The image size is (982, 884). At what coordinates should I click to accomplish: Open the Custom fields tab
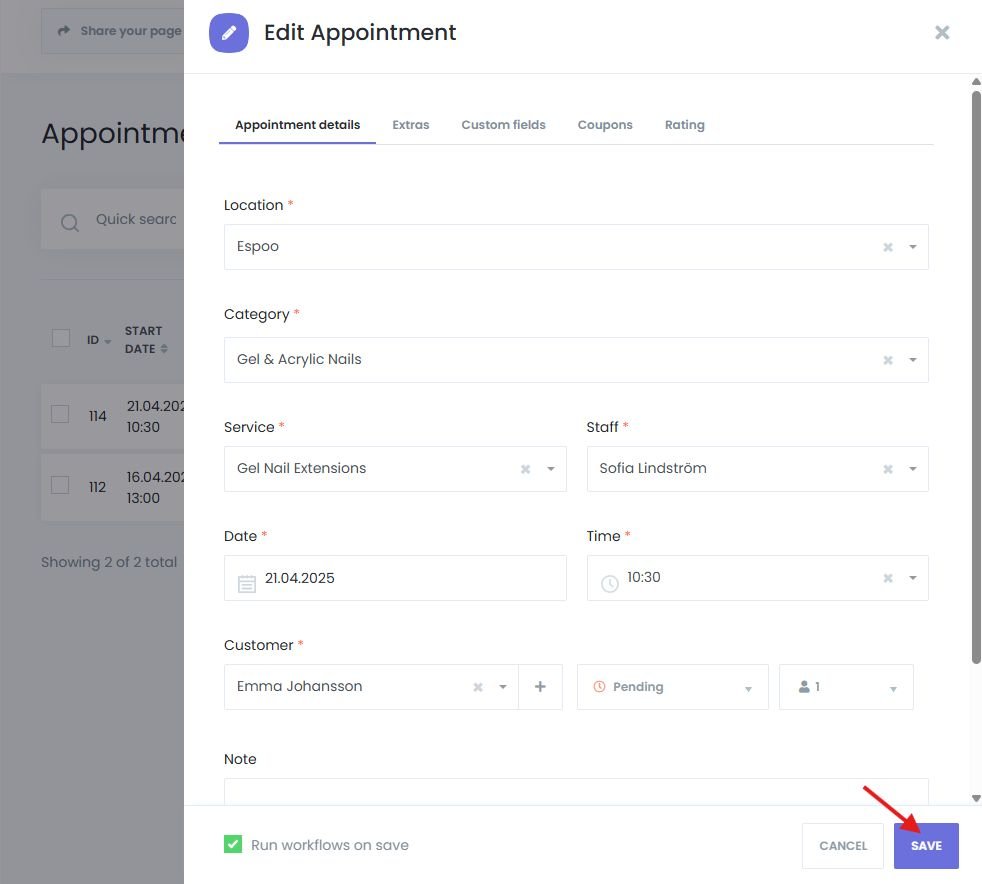[x=503, y=124]
